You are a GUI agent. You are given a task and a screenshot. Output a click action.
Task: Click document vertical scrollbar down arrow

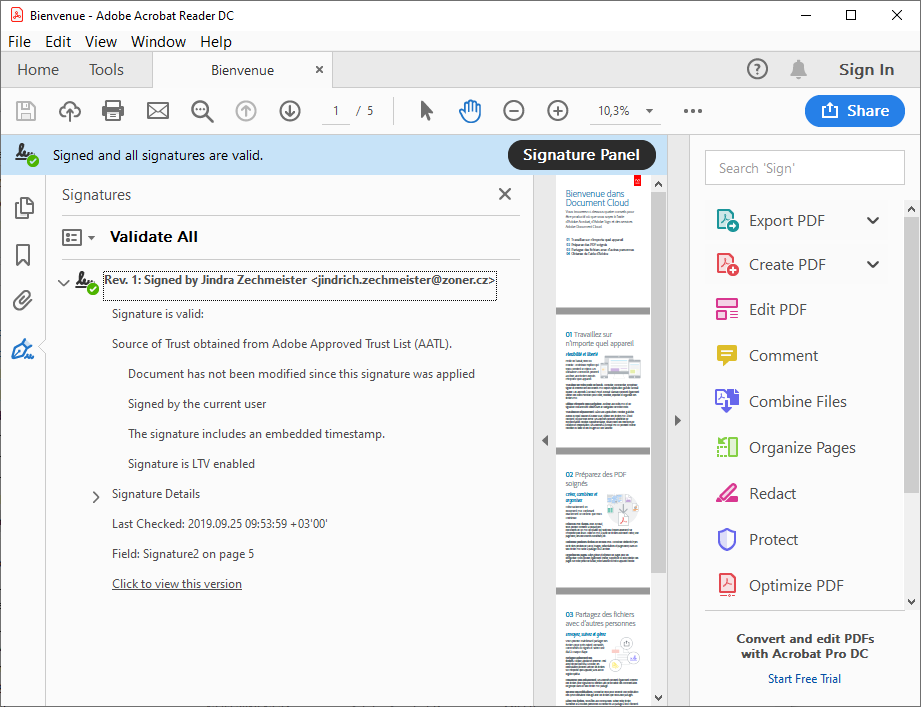[658, 698]
